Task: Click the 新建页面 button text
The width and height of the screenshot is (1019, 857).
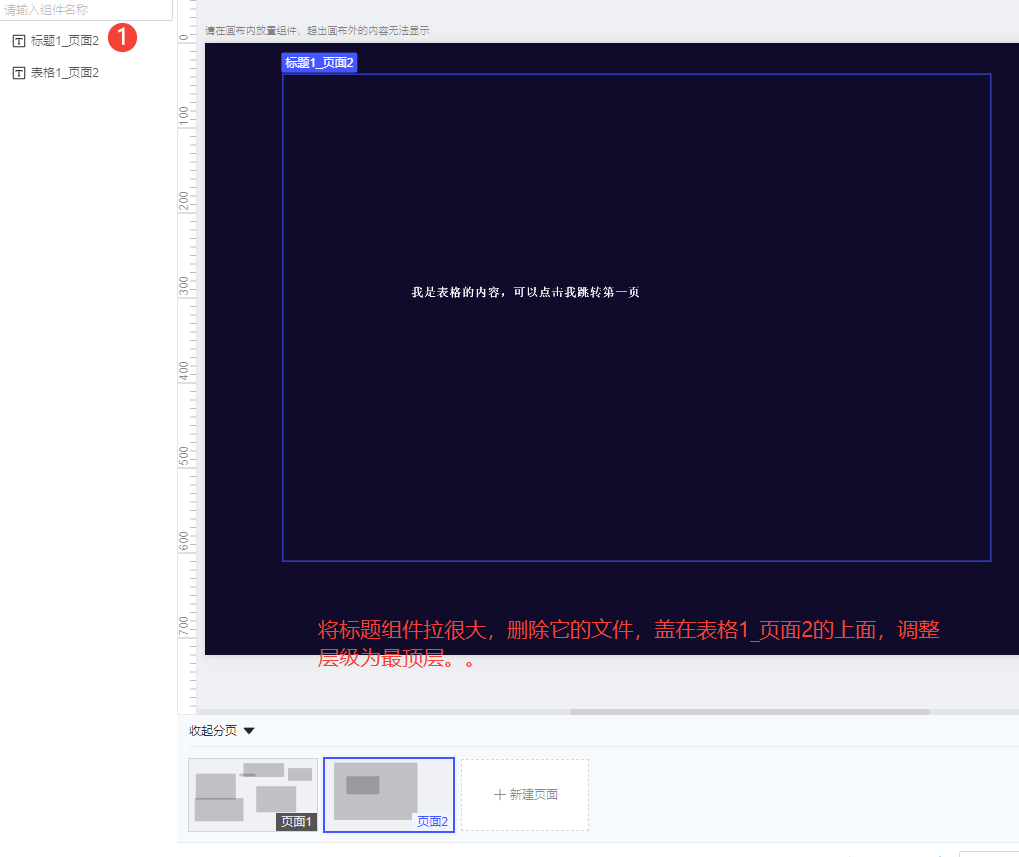Action: pyautogui.click(x=533, y=795)
